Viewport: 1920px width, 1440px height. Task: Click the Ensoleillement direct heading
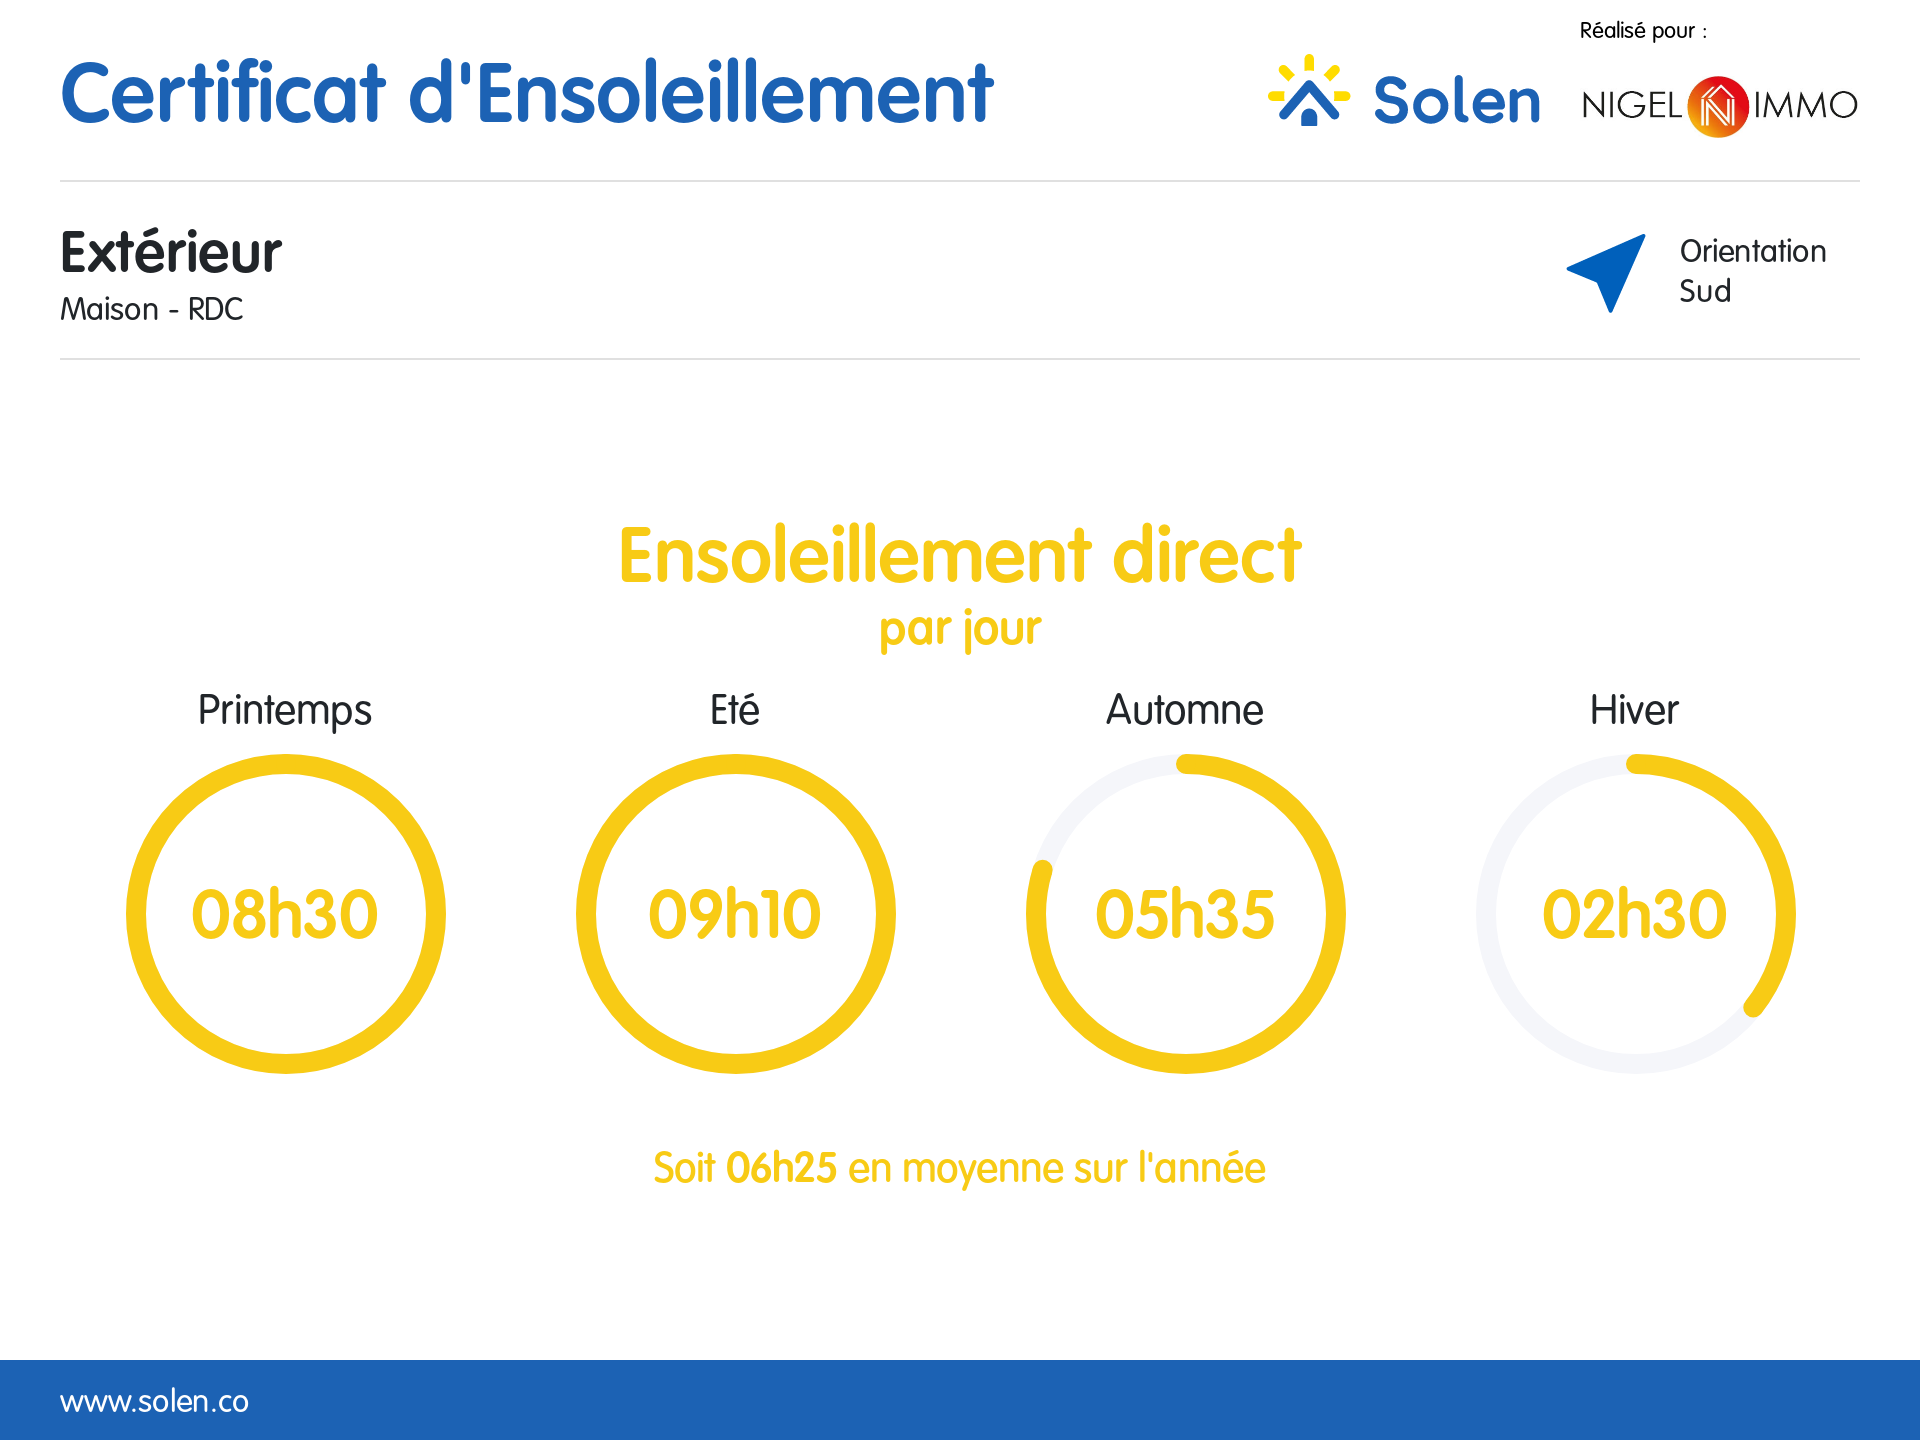(x=960, y=555)
